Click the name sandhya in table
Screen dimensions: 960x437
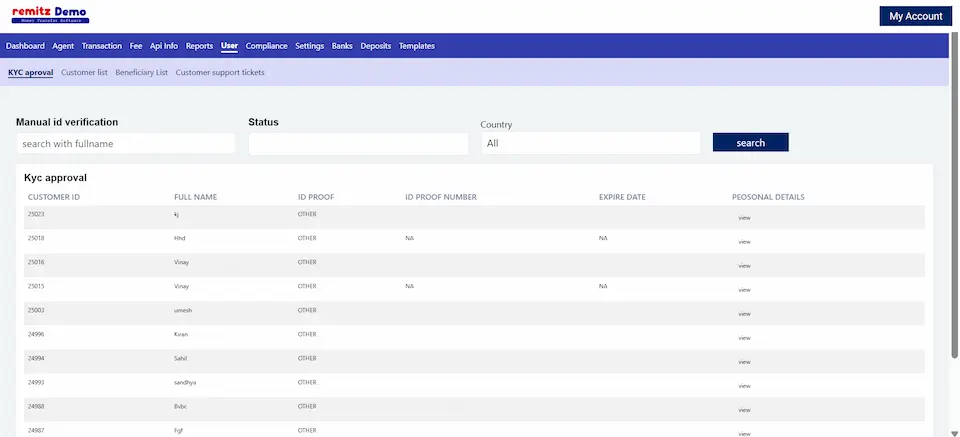click(185, 382)
